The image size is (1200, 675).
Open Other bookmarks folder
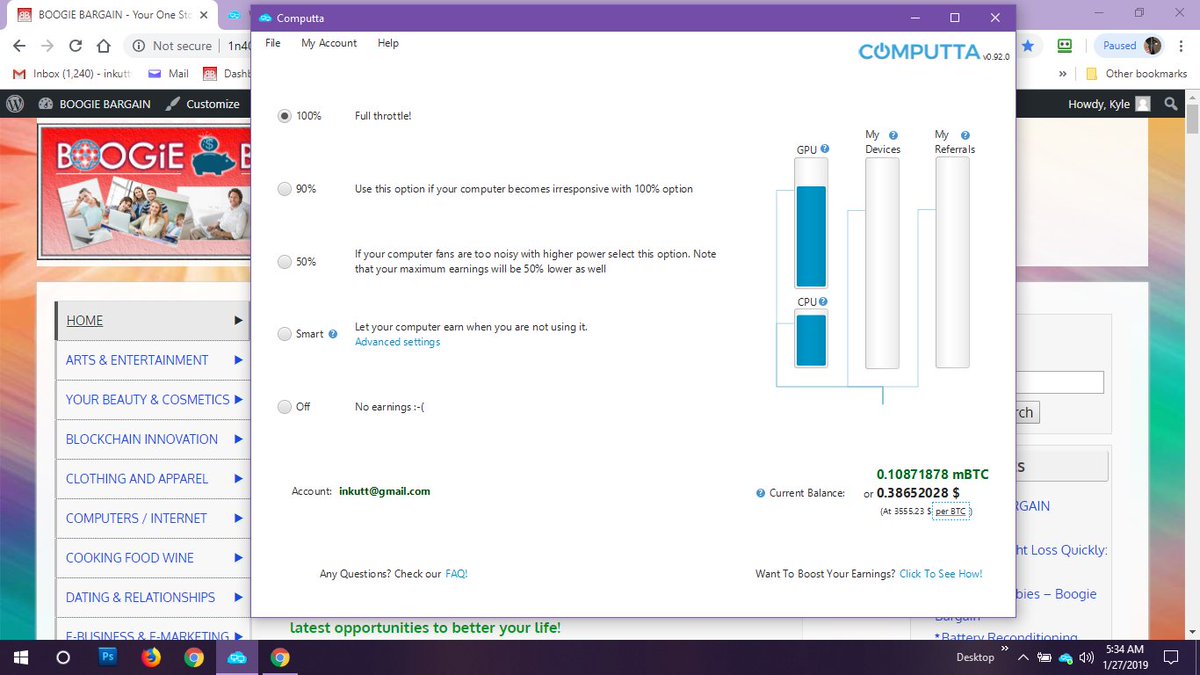[x=1136, y=73]
